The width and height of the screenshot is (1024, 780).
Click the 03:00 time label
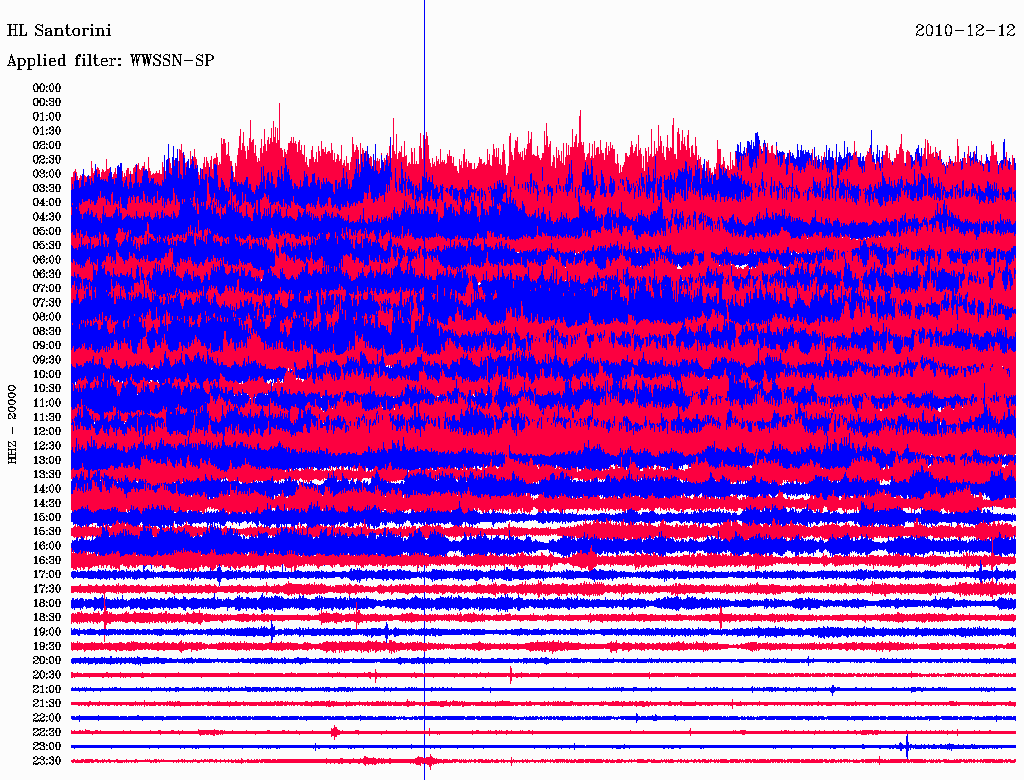coord(47,174)
